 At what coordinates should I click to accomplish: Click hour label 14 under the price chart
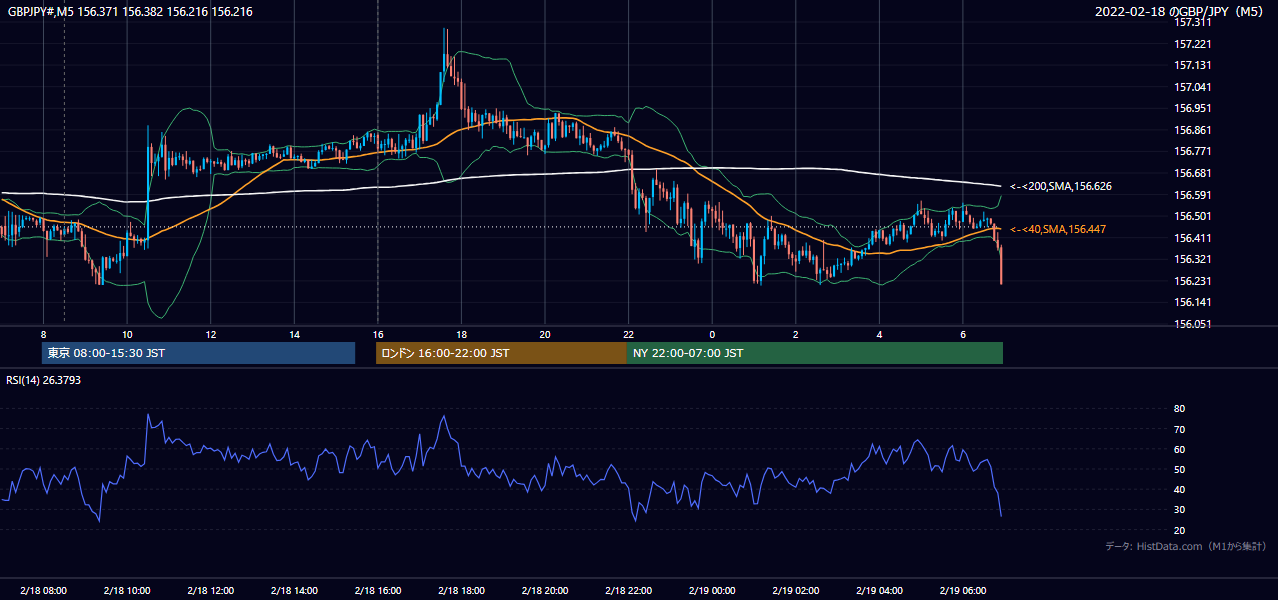(294, 334)
